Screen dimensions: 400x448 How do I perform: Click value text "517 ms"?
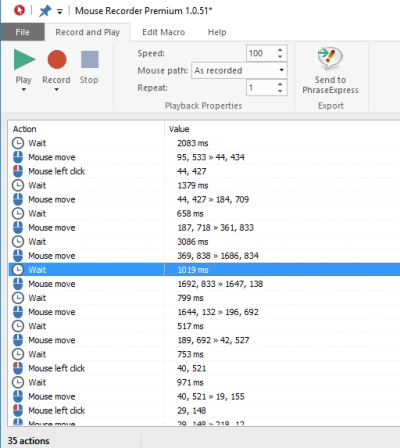point(190,326)
